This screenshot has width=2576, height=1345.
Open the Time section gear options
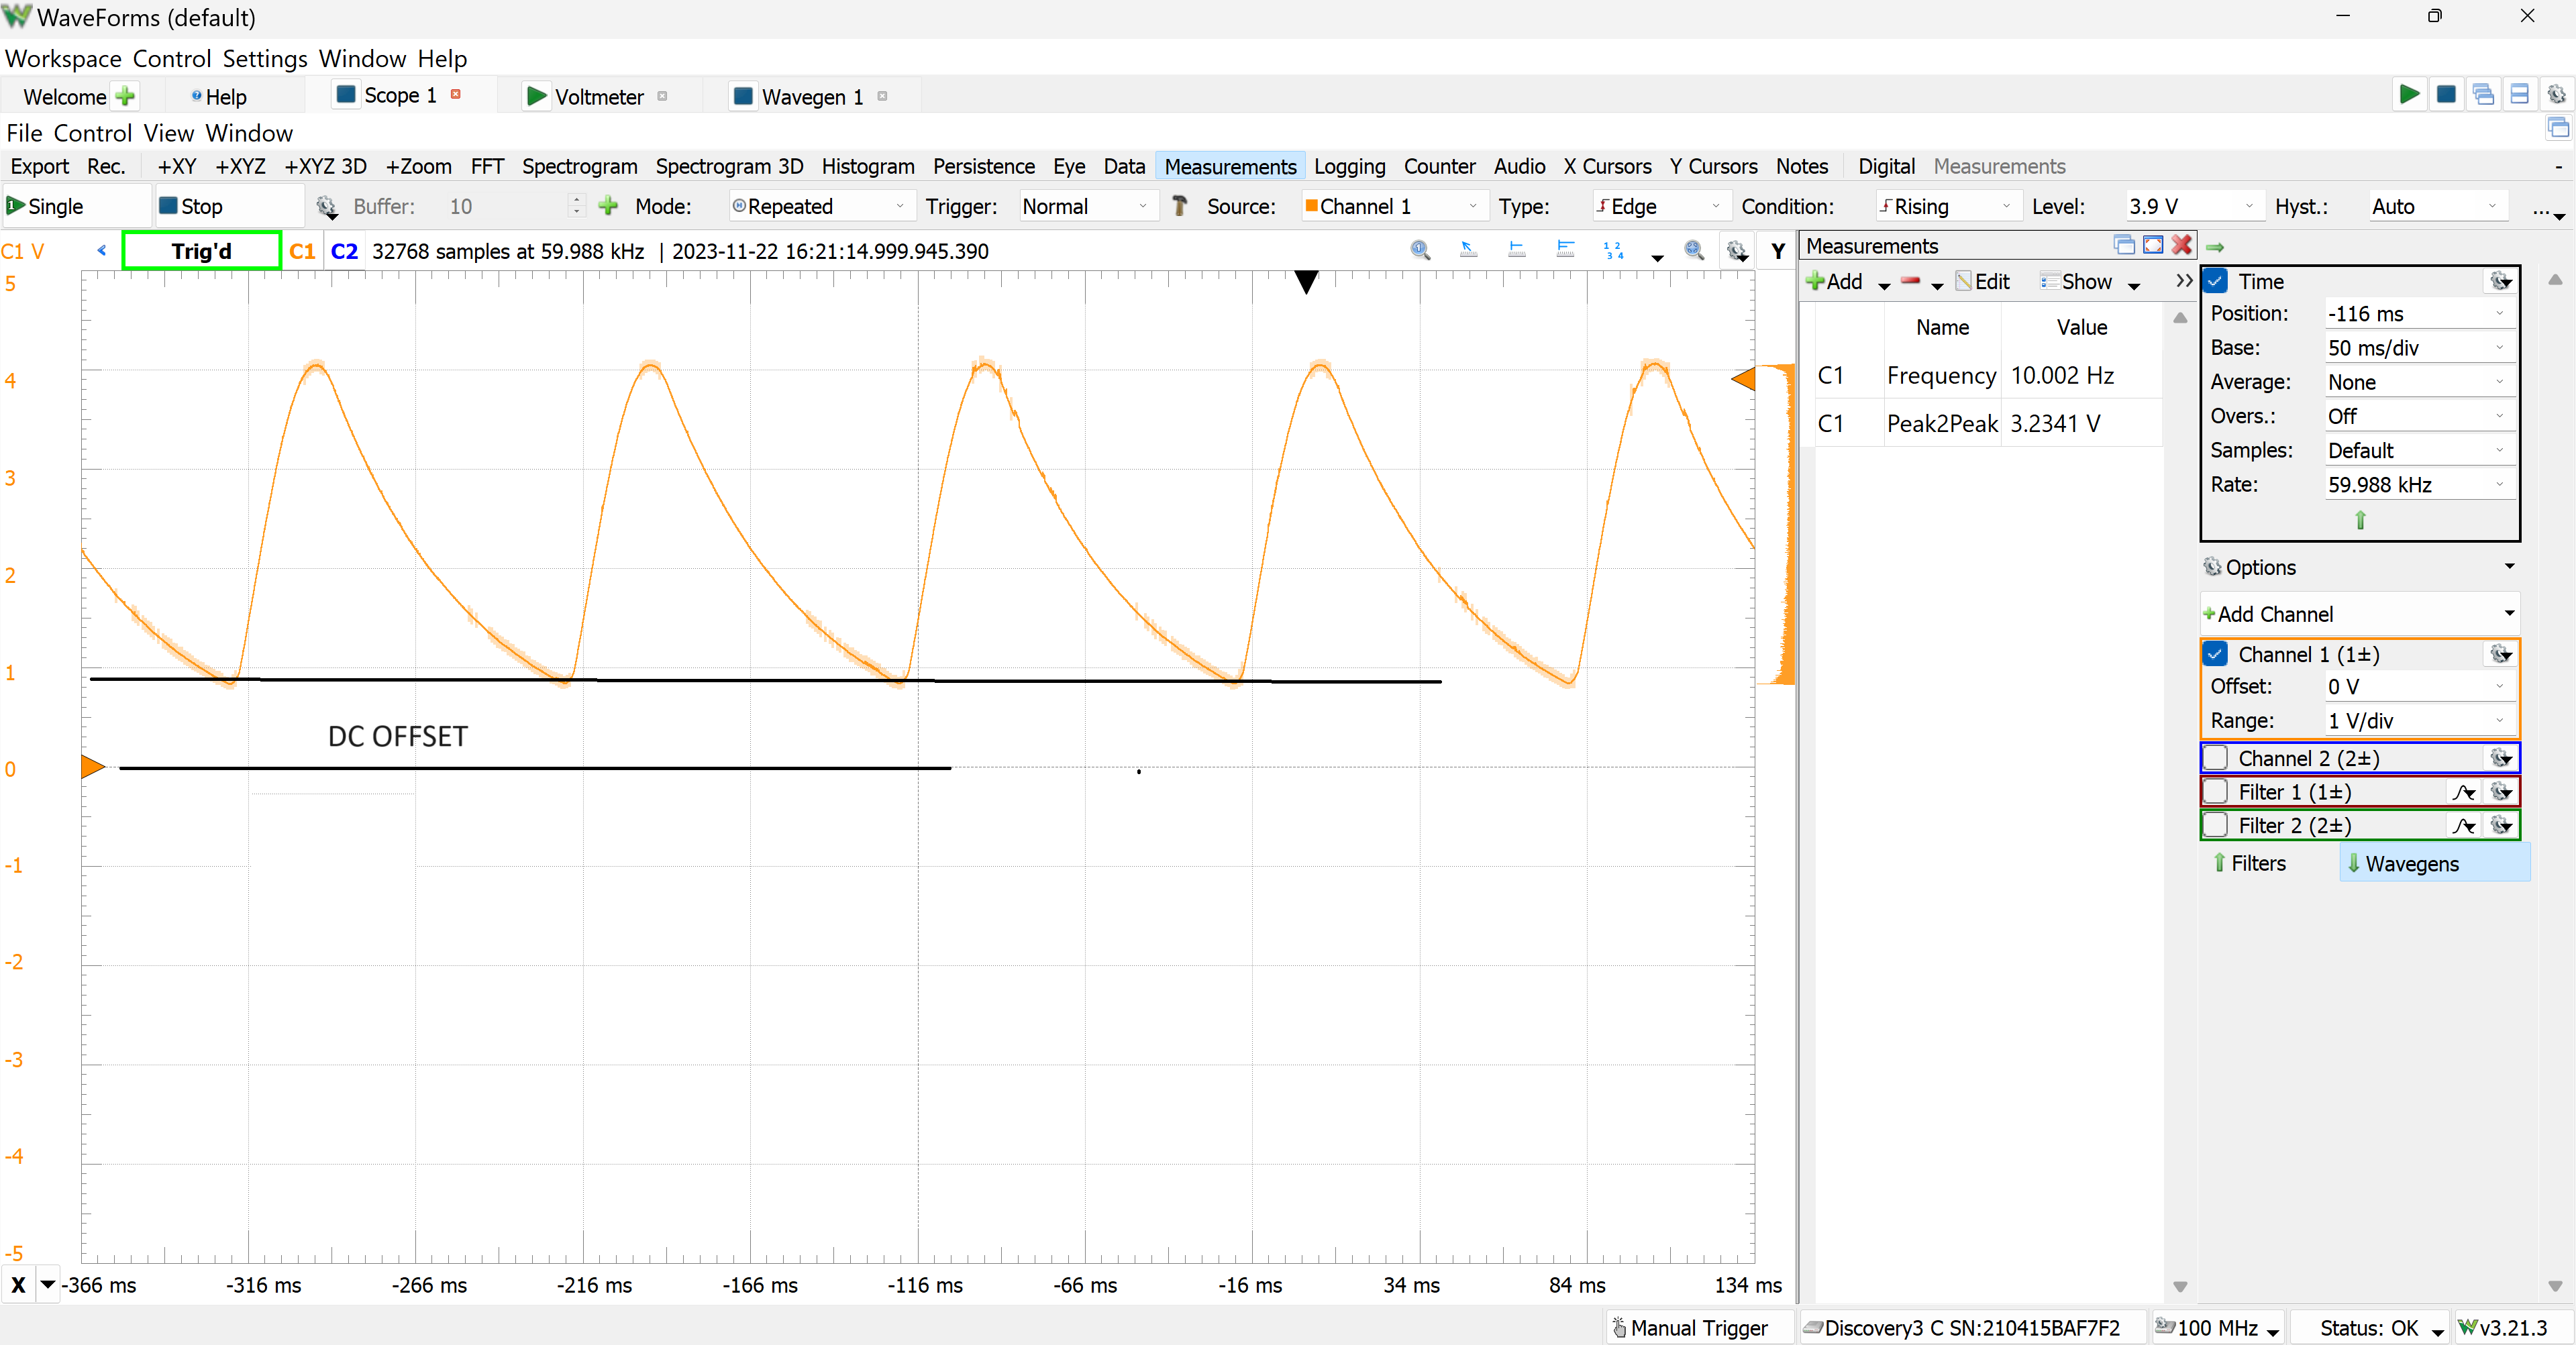[x=2501, y=281]
